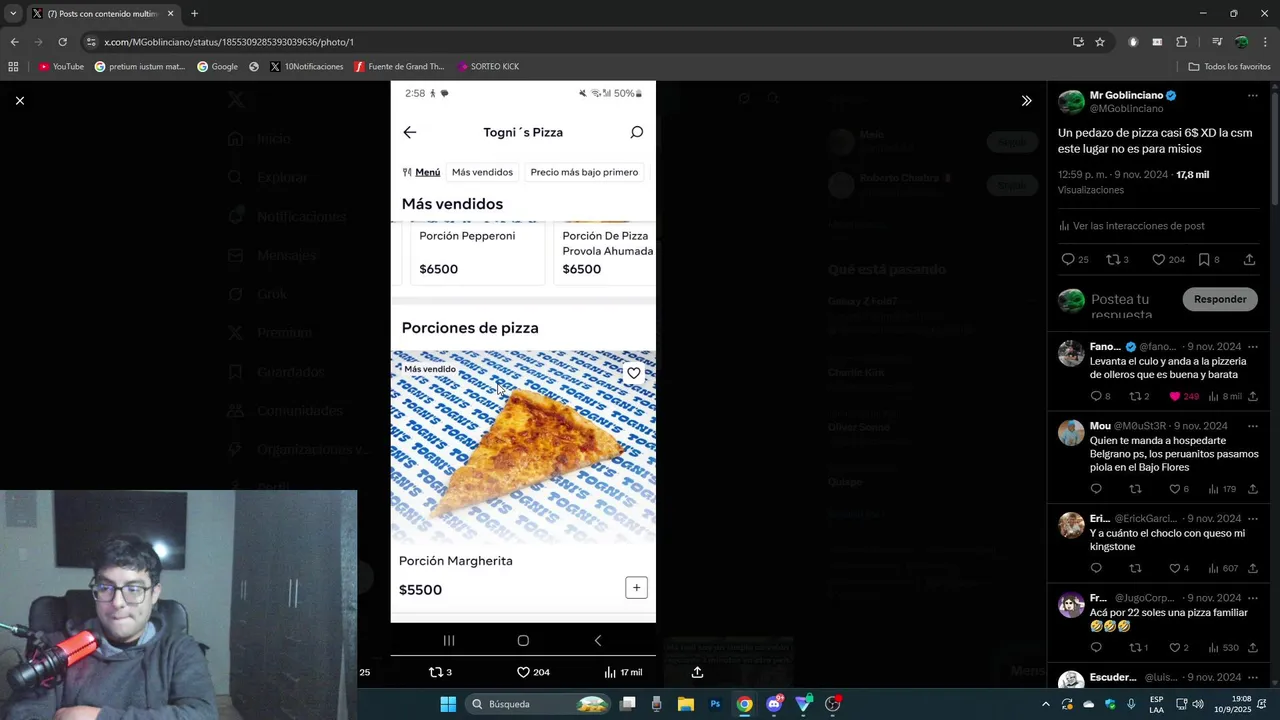The height and width of the screenshot is (720, 1280).
Task: Click the taskbar Búsqueda search box
Action: (x=539, y=704)
